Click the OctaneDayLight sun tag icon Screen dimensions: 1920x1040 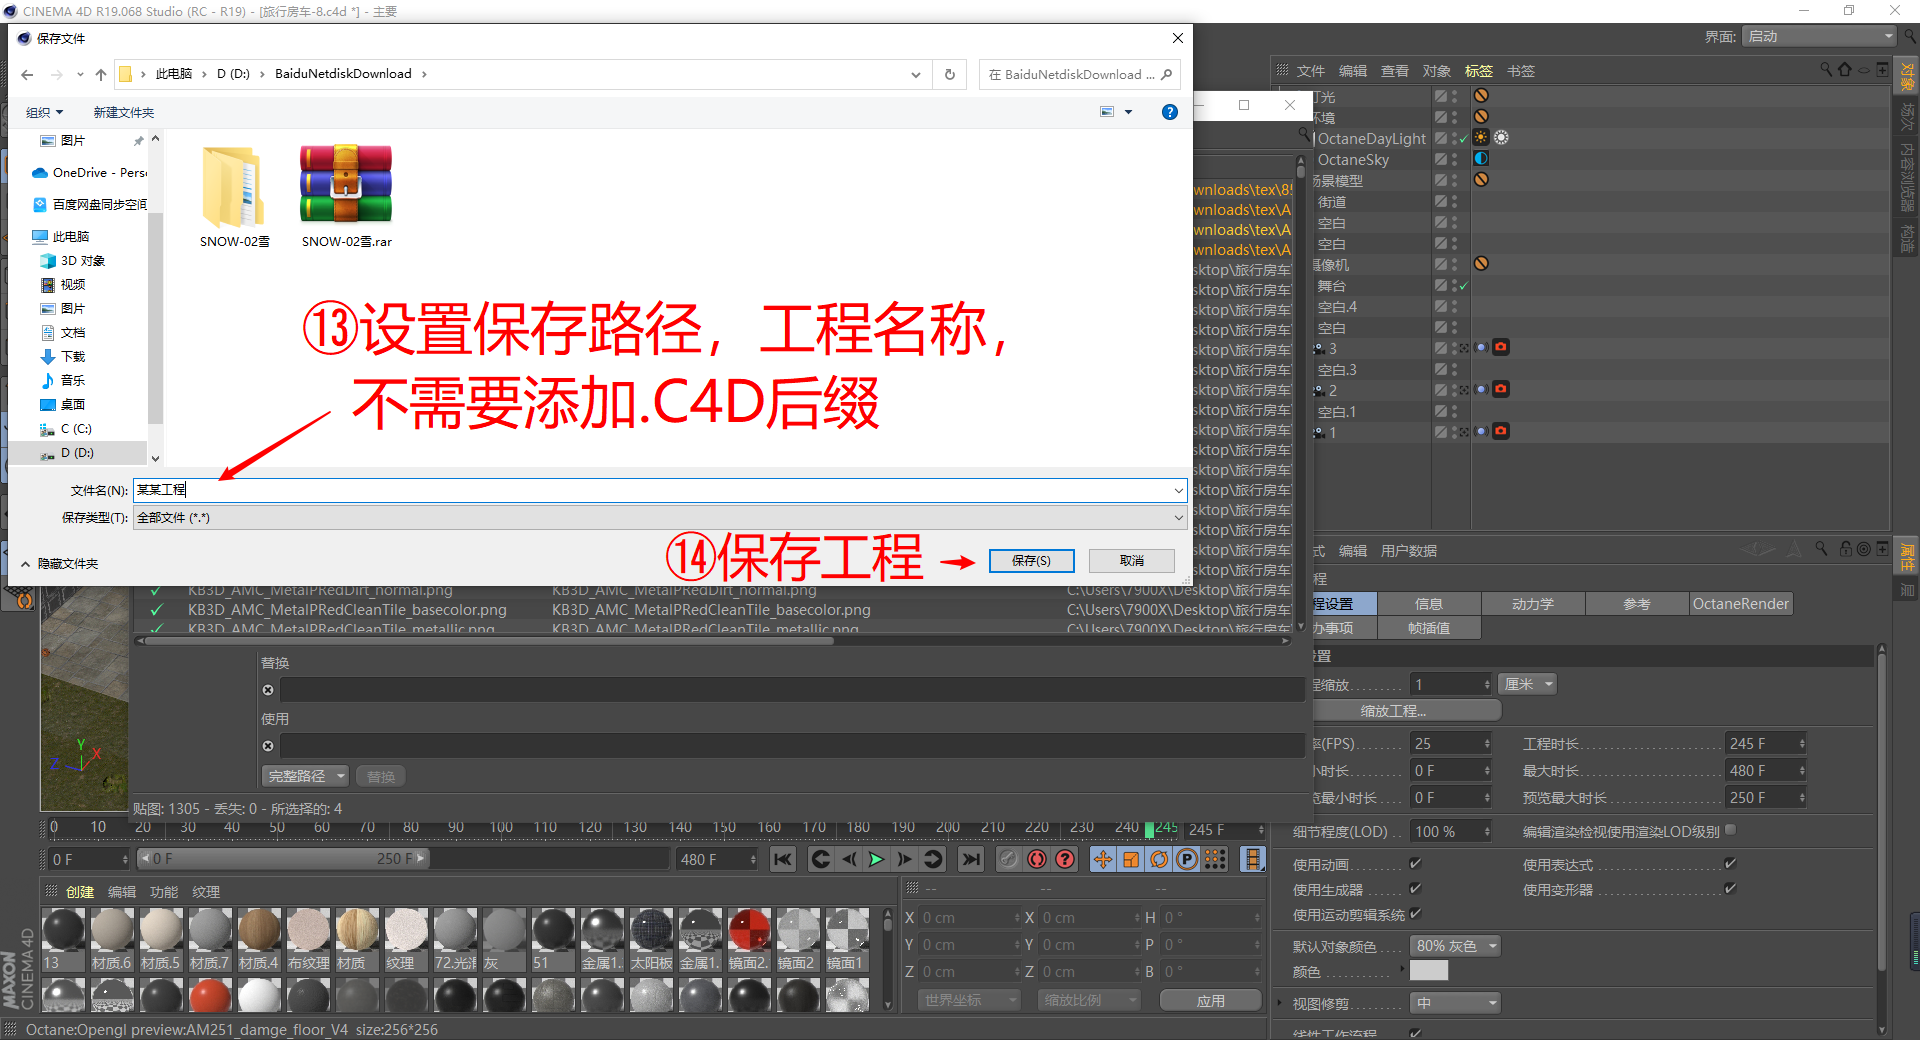pyautogui.click(x=1481, y=138)
